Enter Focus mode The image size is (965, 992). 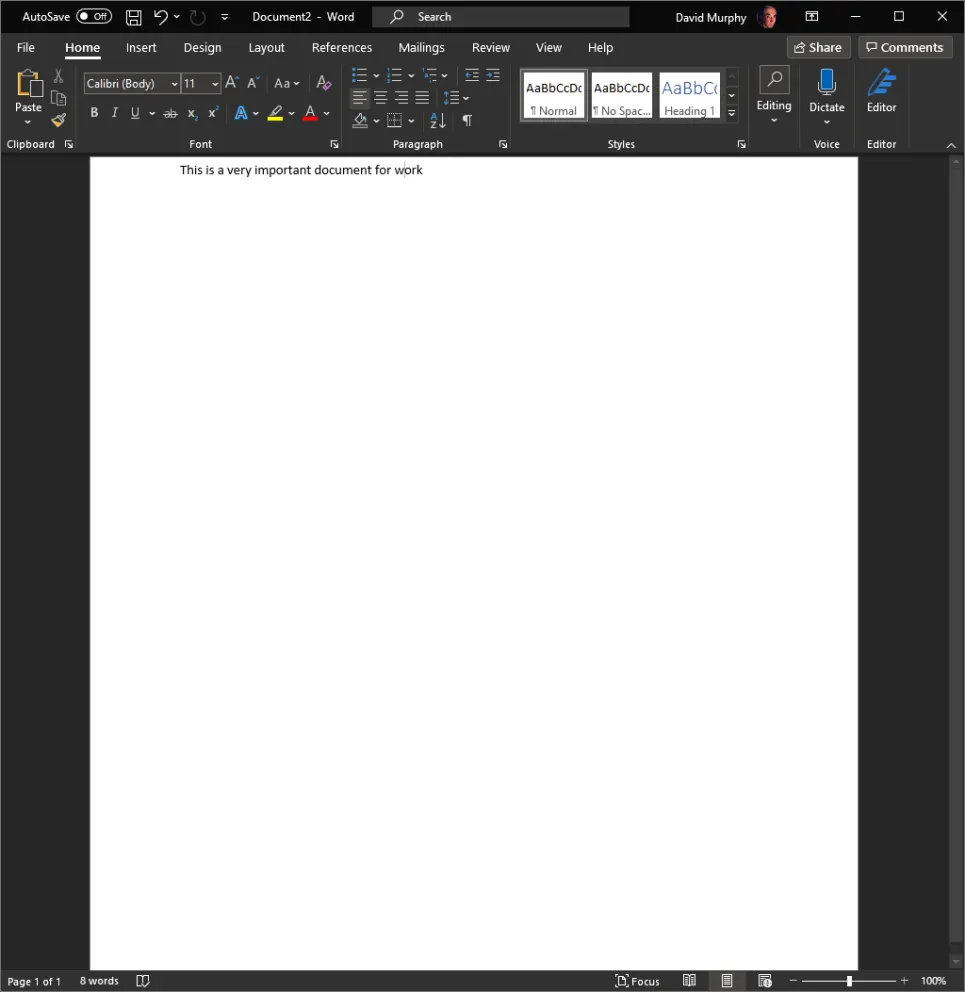(637, 981)
